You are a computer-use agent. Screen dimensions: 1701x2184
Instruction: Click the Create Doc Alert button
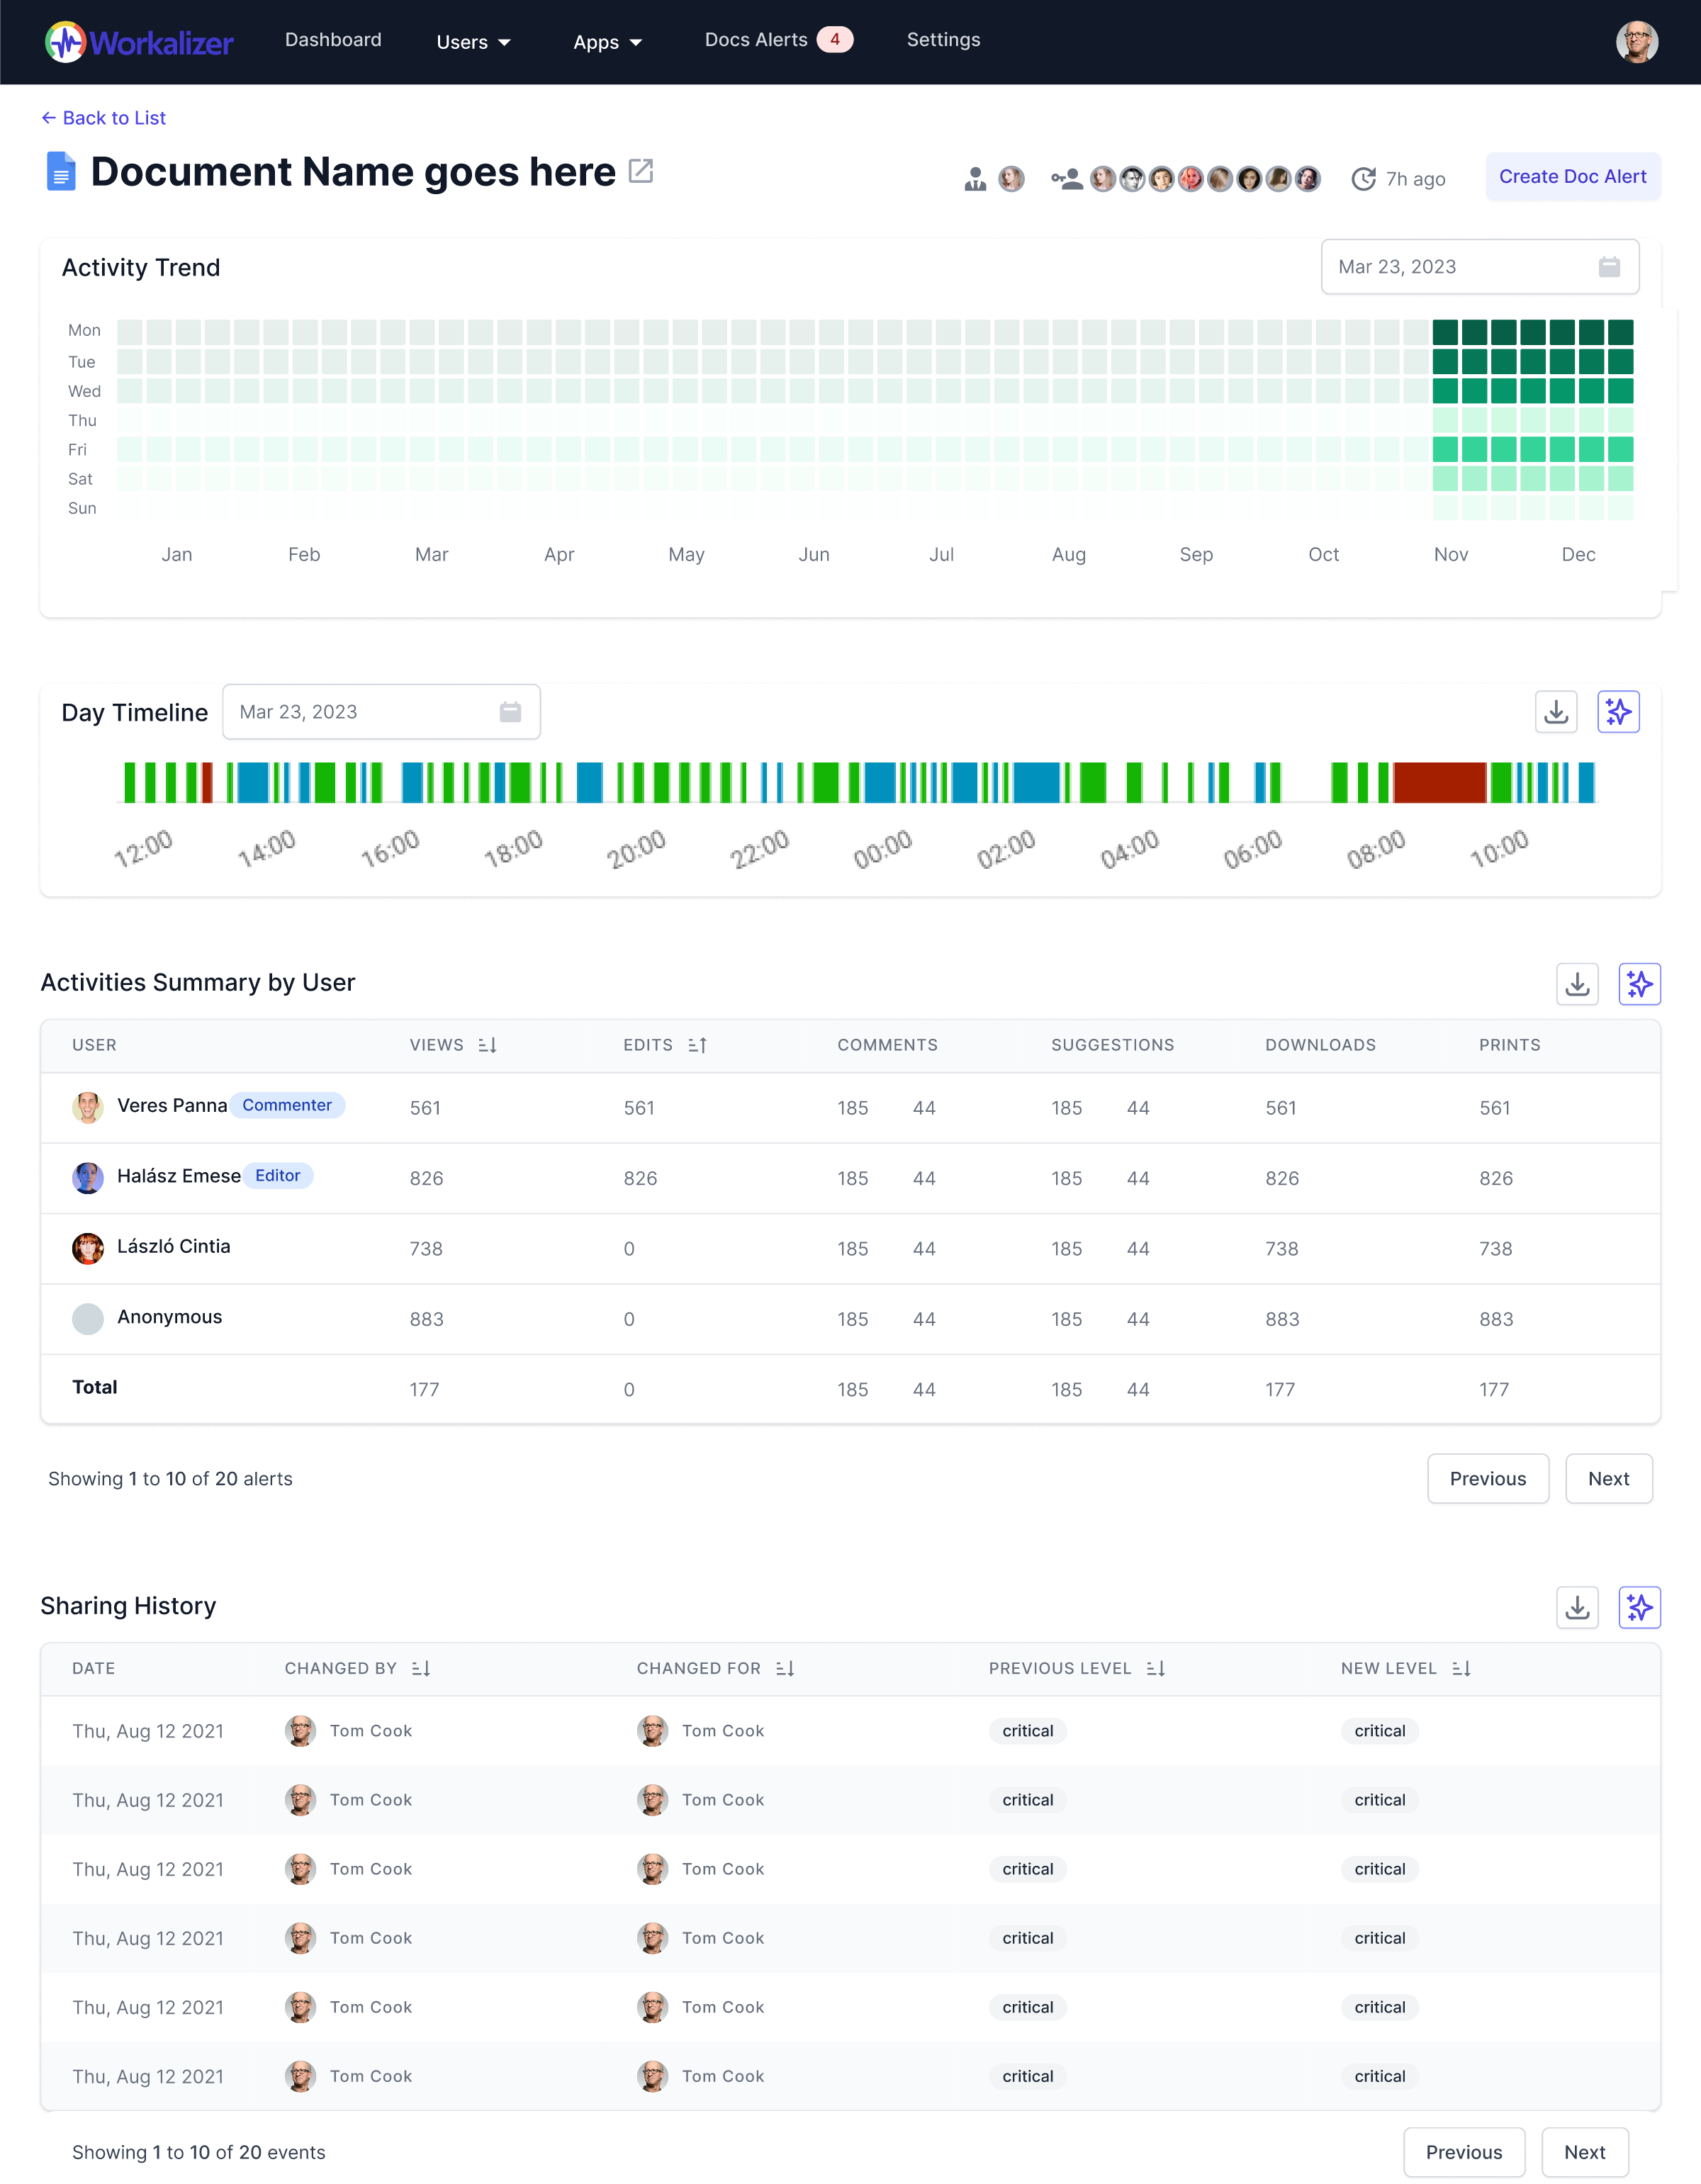(1572, 176)
